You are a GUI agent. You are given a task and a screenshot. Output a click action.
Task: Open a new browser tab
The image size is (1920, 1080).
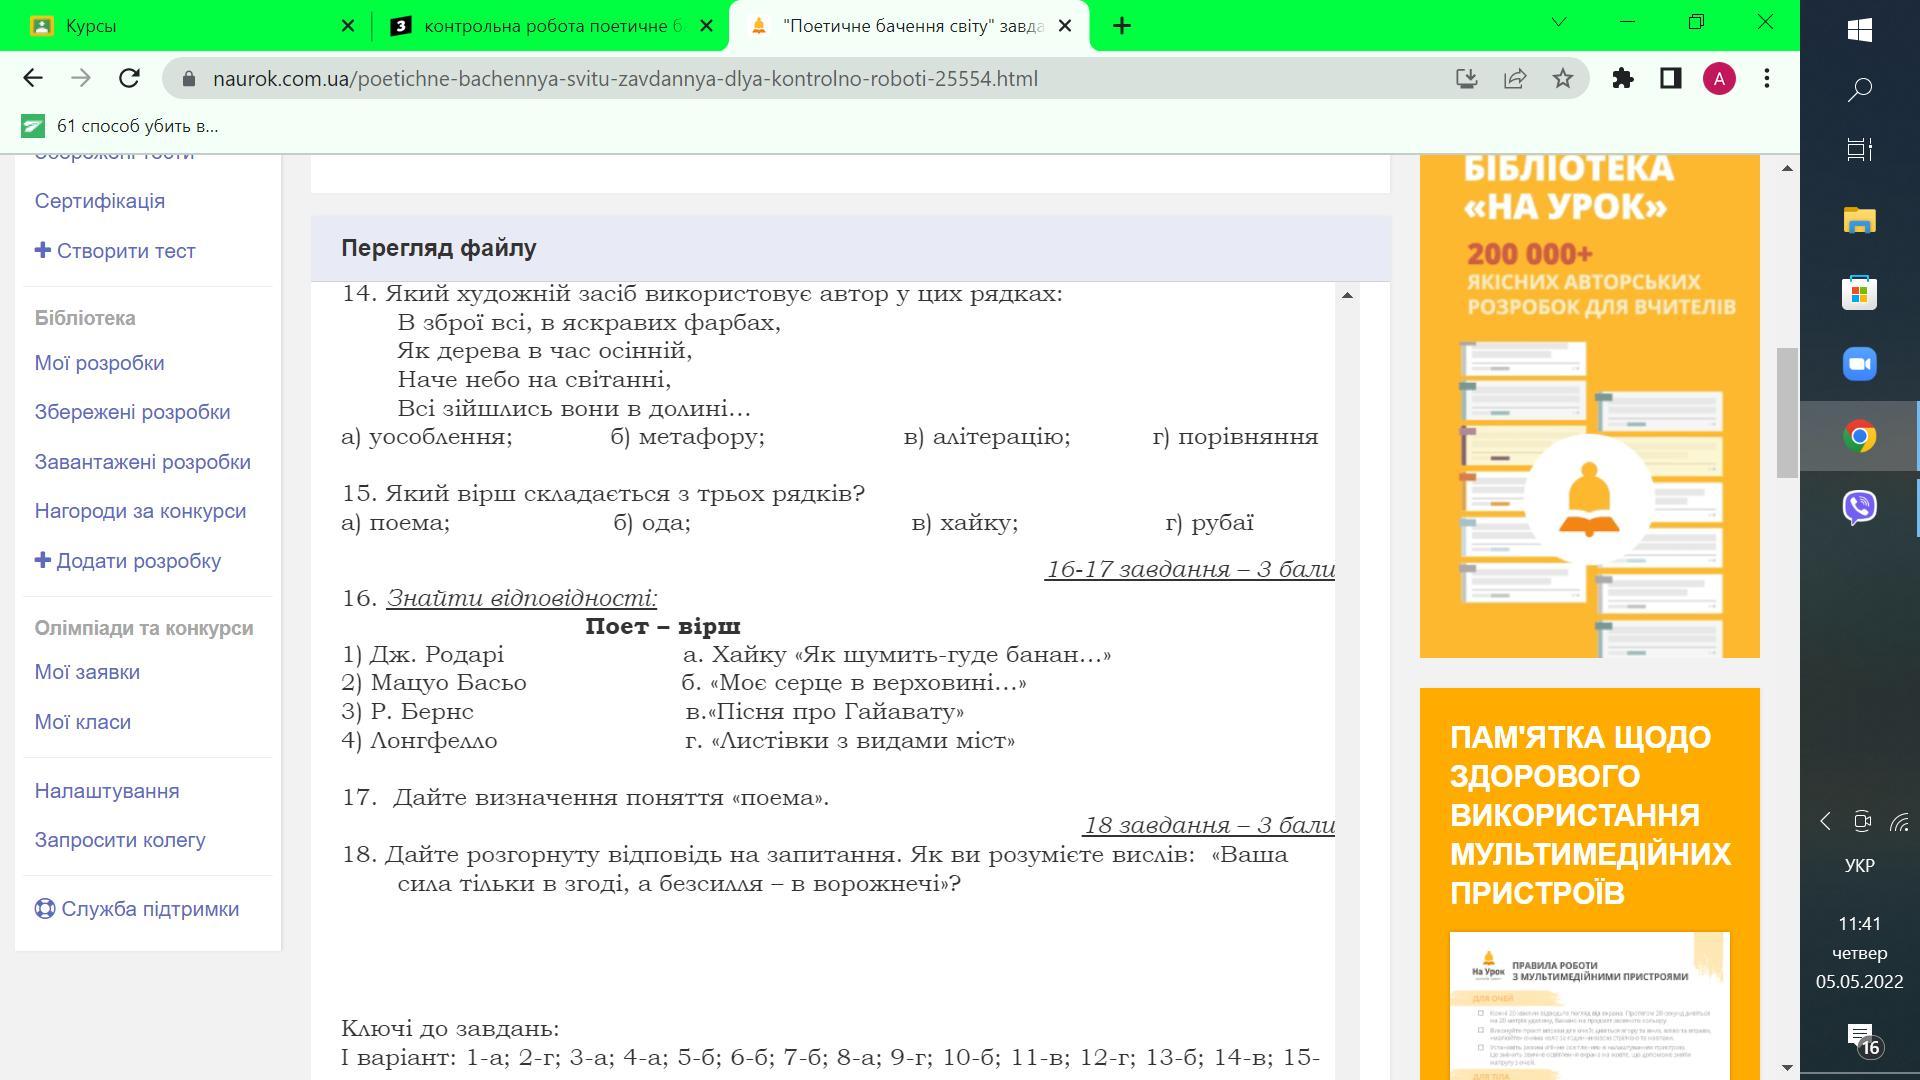click(x=1122, y=26)
